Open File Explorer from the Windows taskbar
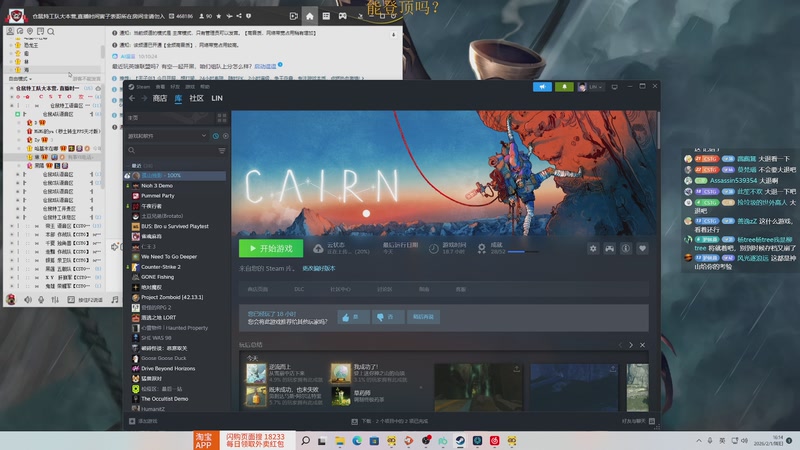The width and height of the screenshot is (800, 450). pyautogui.click(x=340, y=441)
